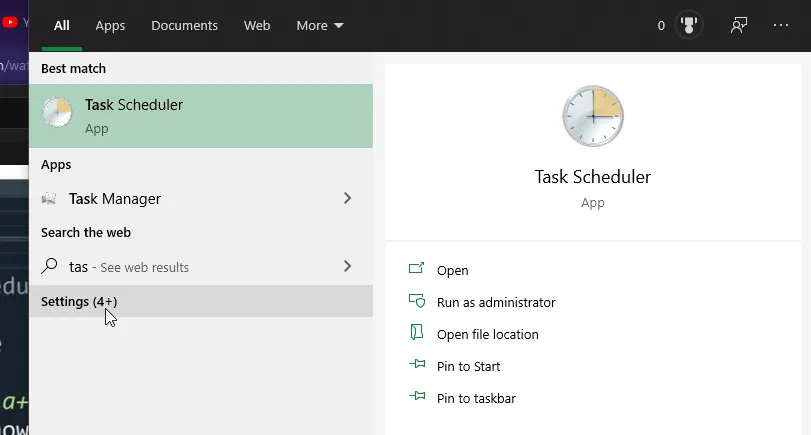Viewport: 811px width, 435px height.
Task: Click the feedback person icon
Action: click(739, 25)
